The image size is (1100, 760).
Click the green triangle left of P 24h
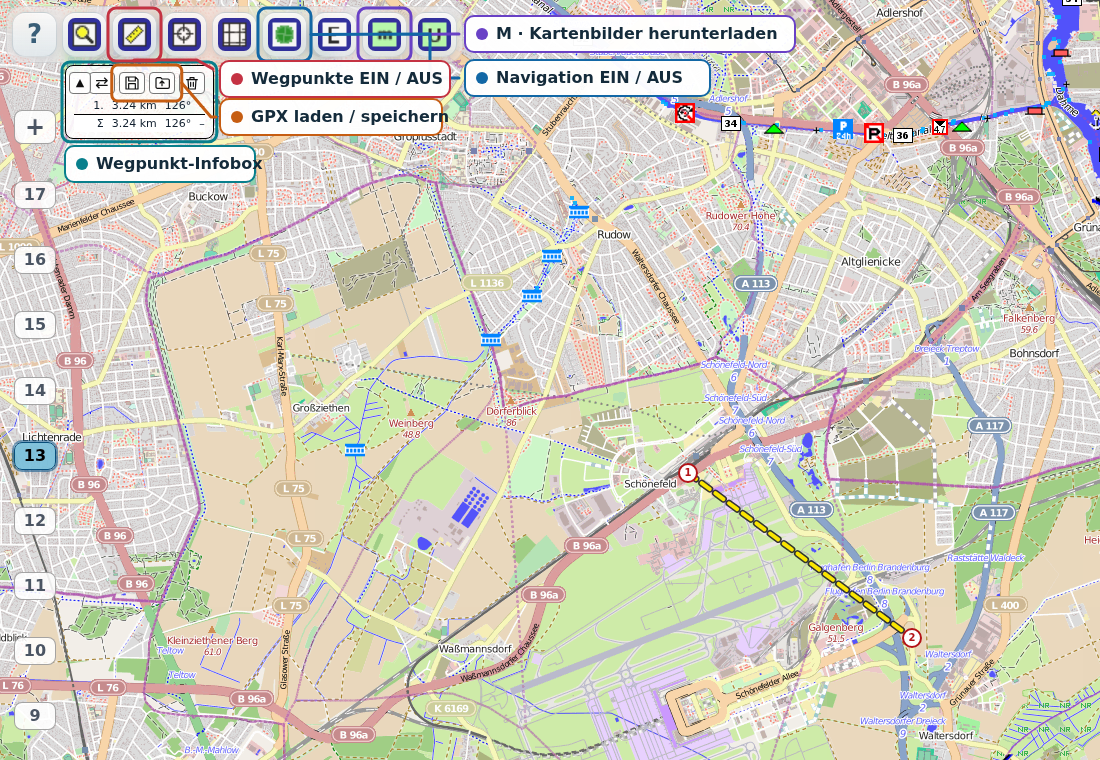point(773,128)
